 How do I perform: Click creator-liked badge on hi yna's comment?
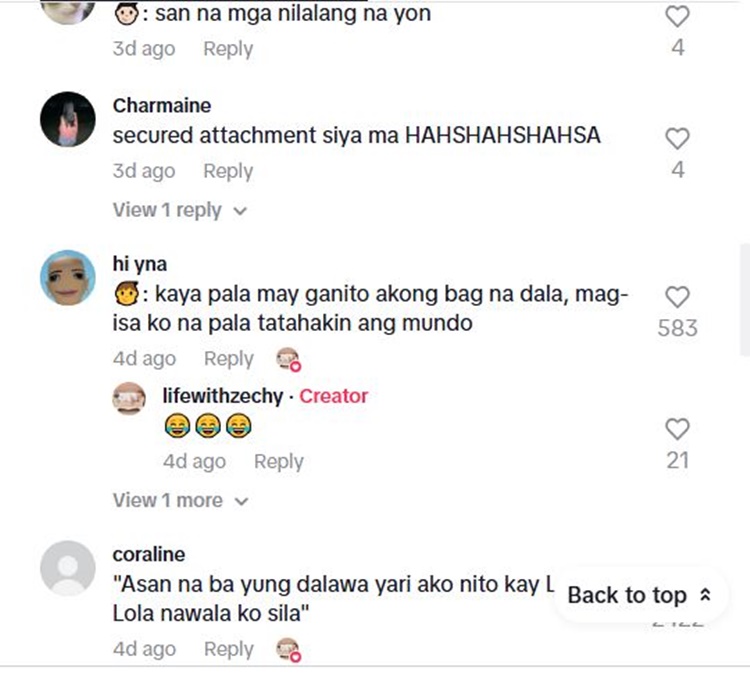(288, 359)
